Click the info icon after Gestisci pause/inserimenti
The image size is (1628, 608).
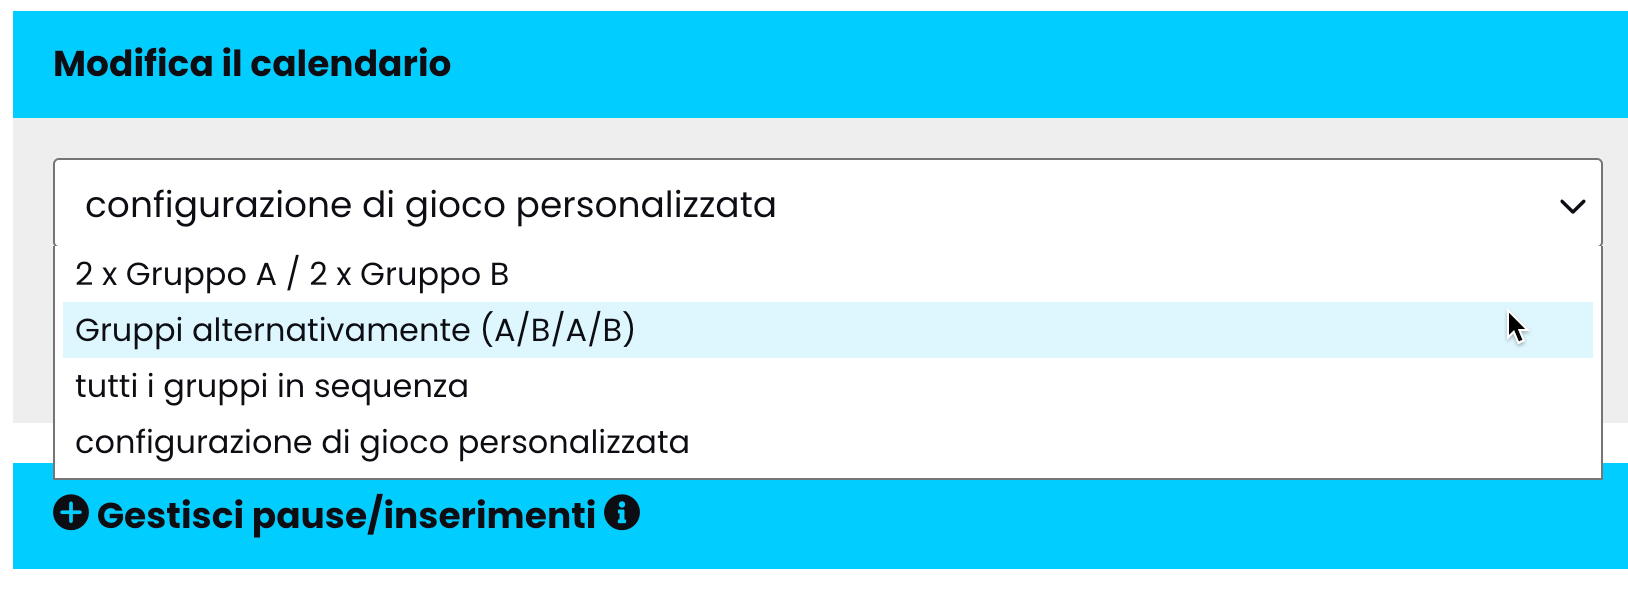(x=622, y=514)
